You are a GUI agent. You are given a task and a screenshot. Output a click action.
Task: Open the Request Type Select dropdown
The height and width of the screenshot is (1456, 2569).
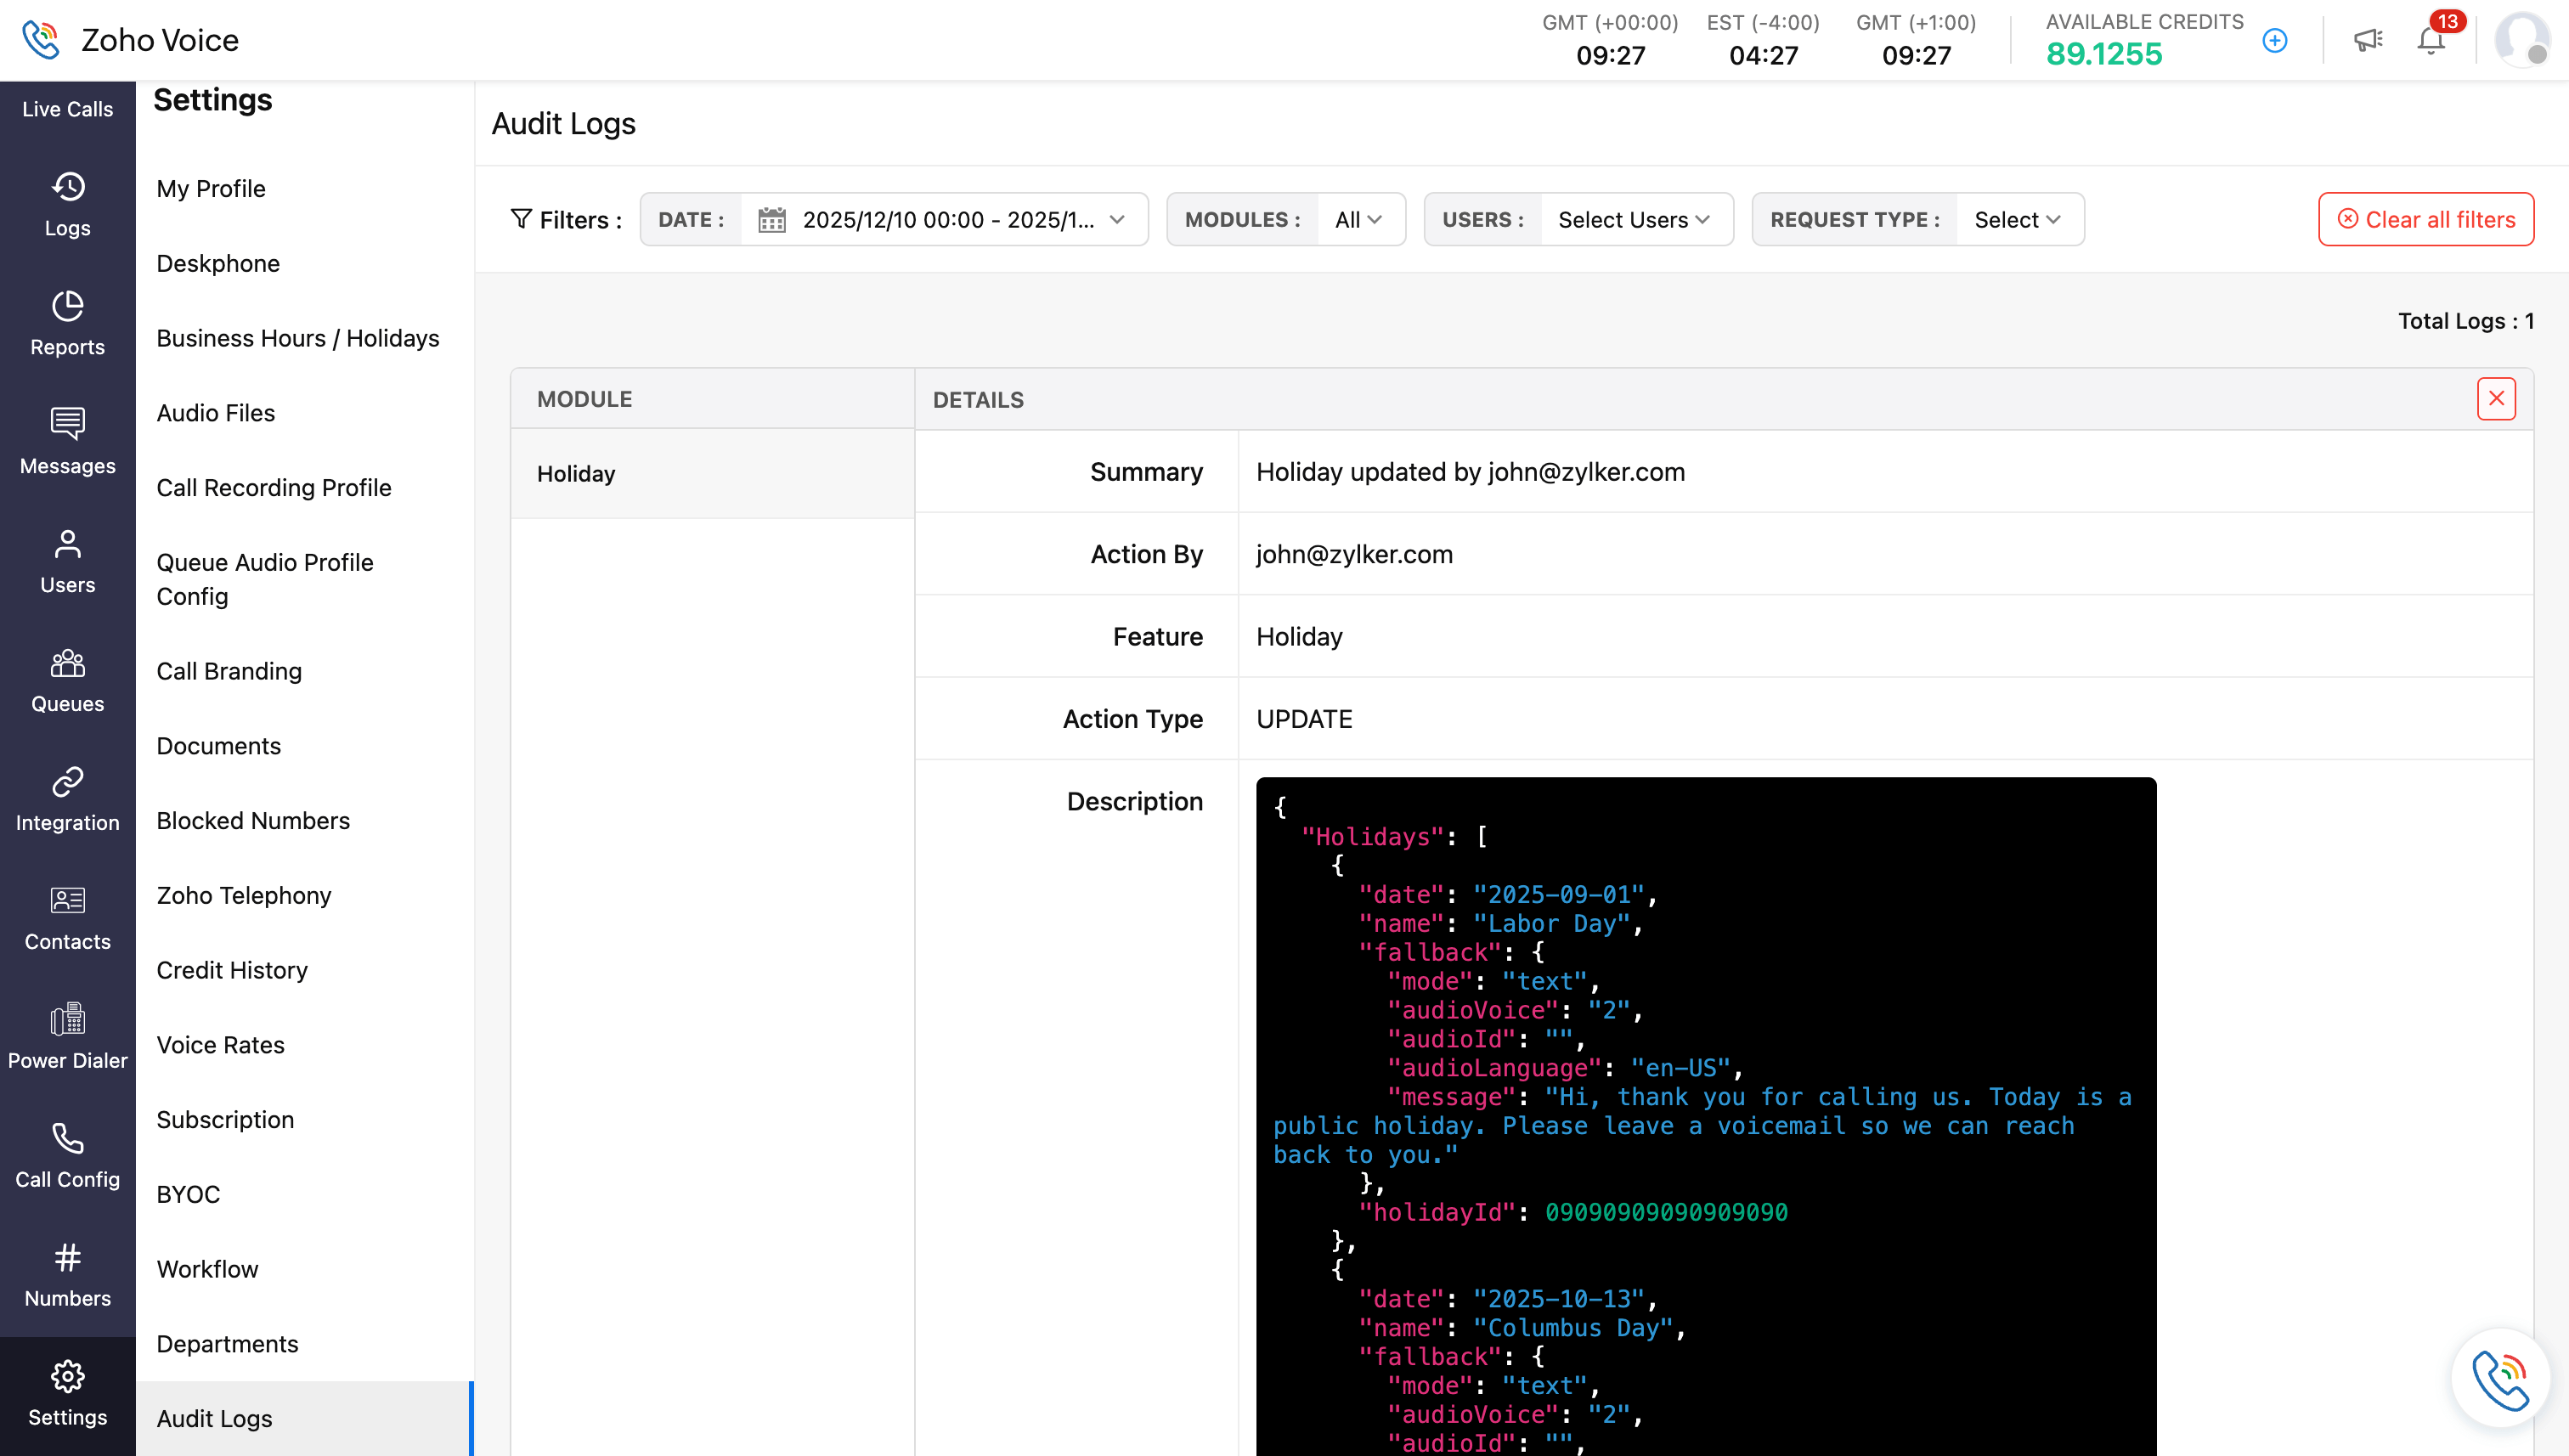pyautogui.click(x=2016, y=219)
